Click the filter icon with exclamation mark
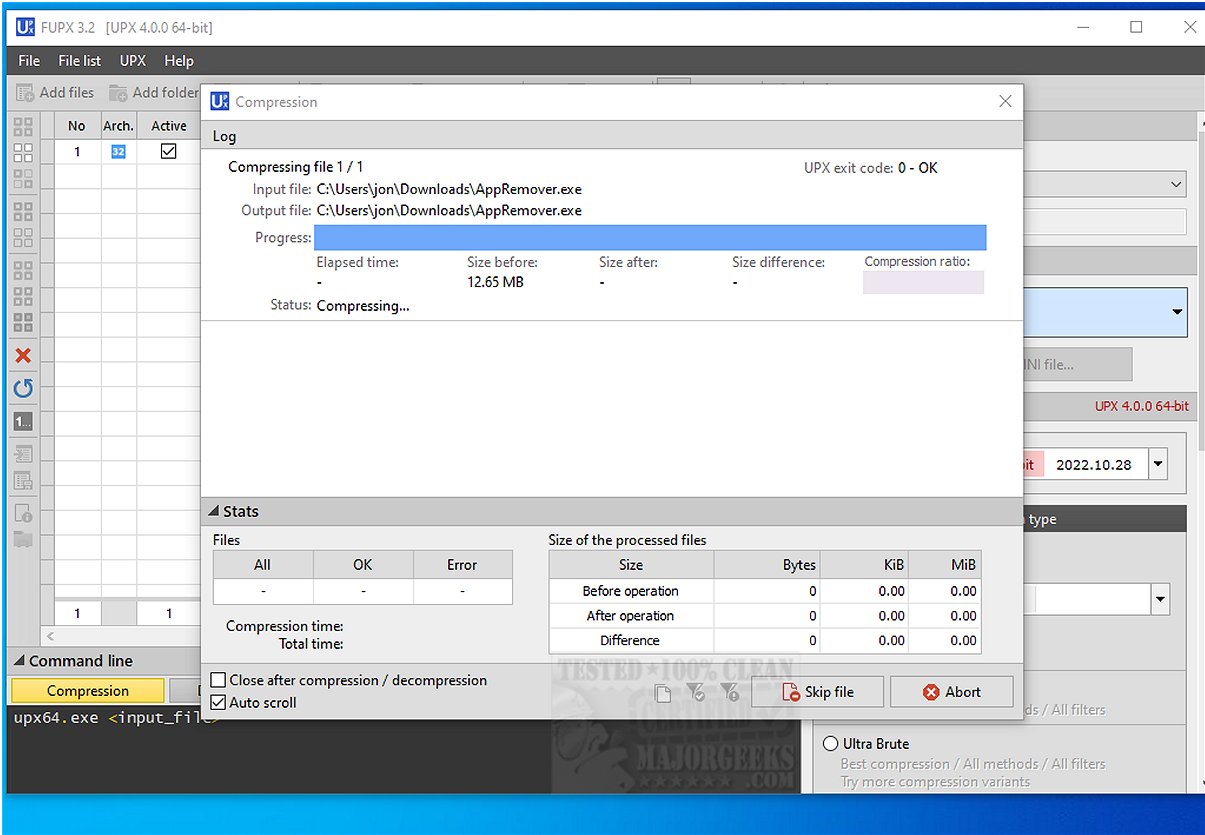1205x835 pixels. pyautogui.click(x=730, y=692)
